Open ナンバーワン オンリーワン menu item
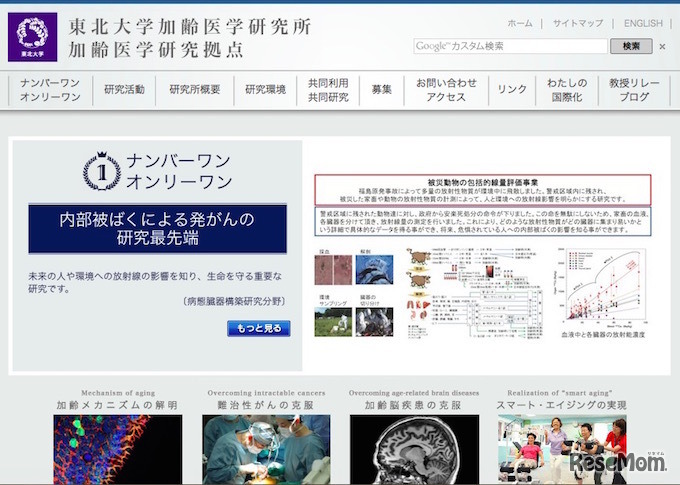 click(x=50, y=89)
